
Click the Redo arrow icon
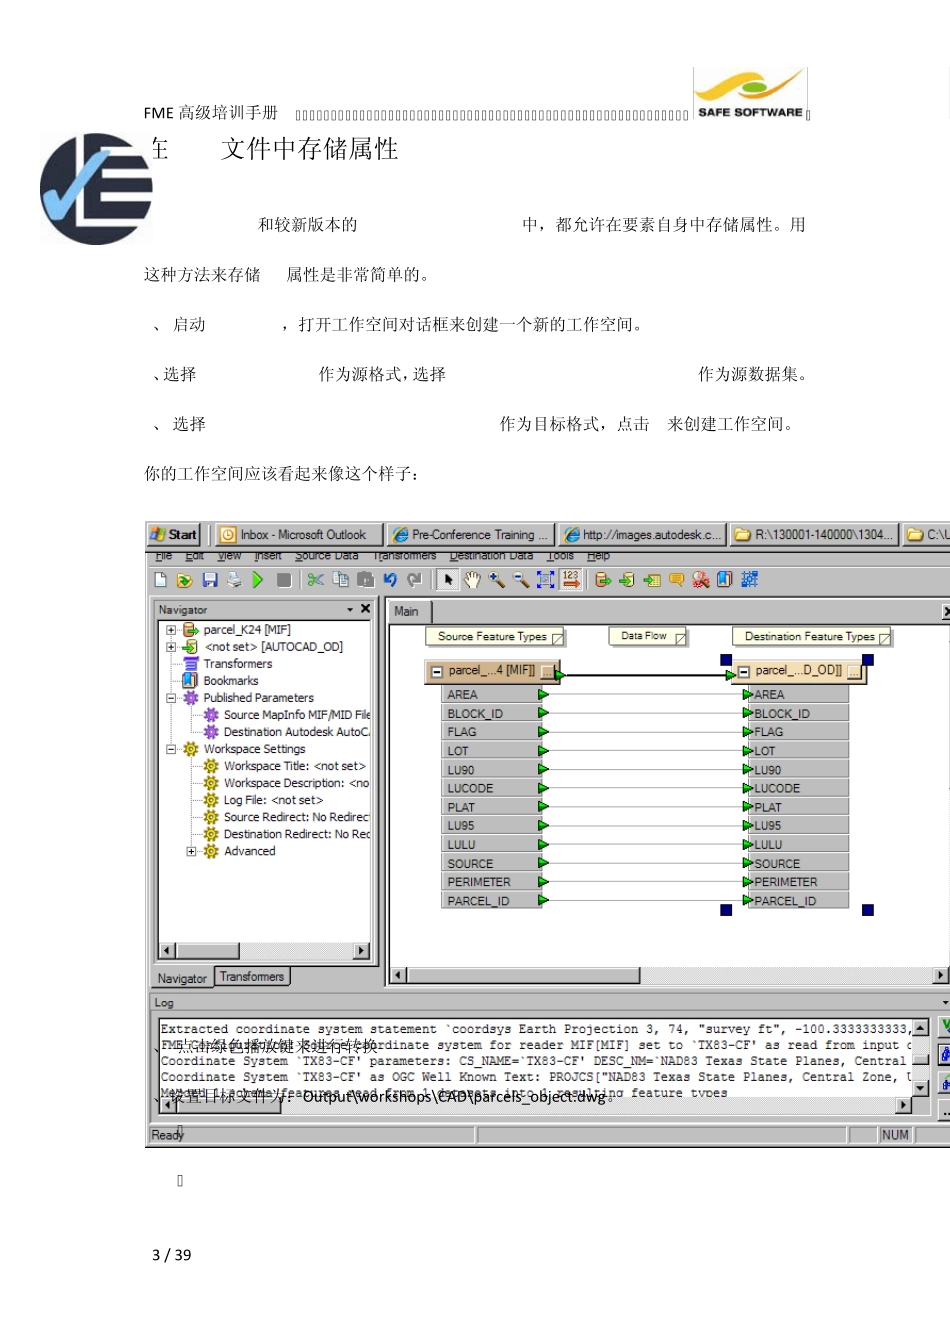click(414, 580)
